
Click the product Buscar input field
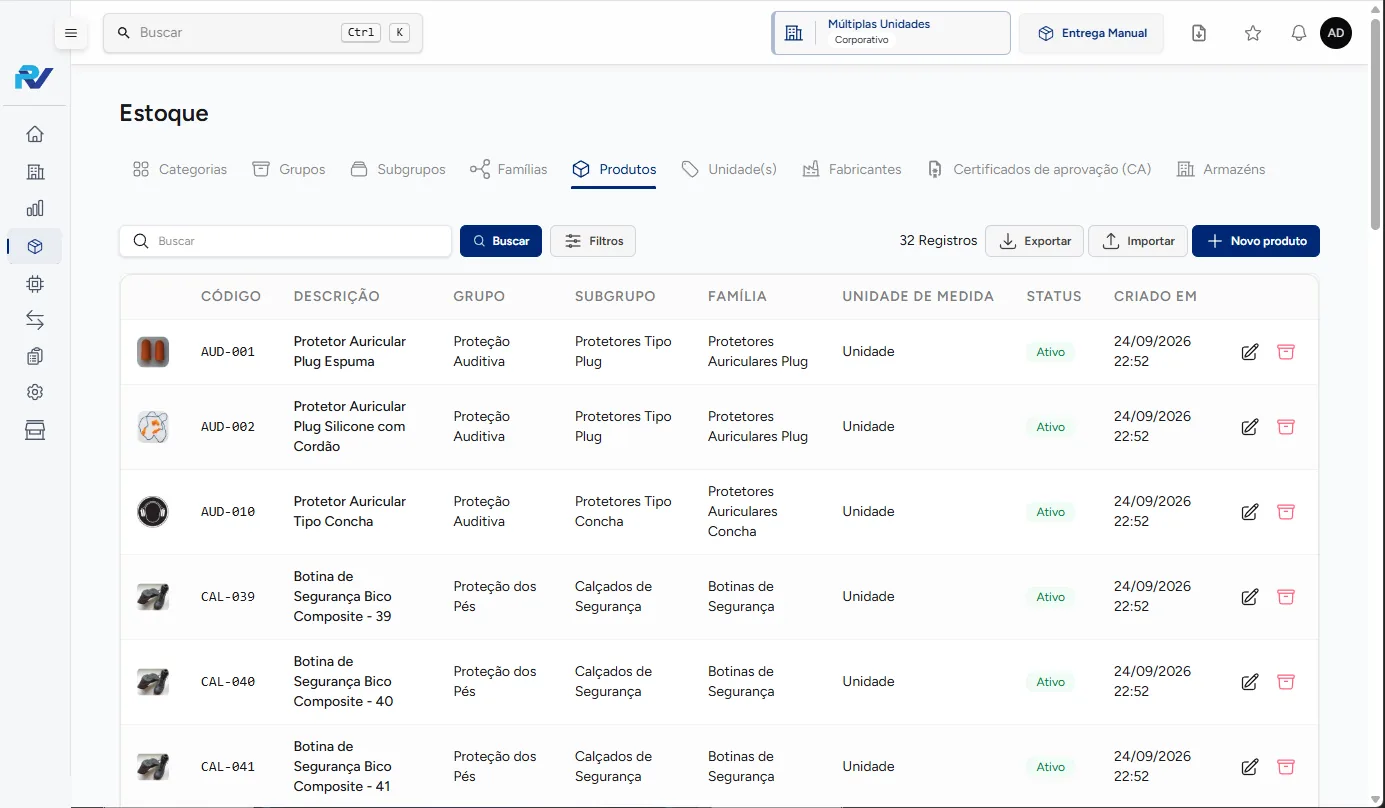(286, 241)
